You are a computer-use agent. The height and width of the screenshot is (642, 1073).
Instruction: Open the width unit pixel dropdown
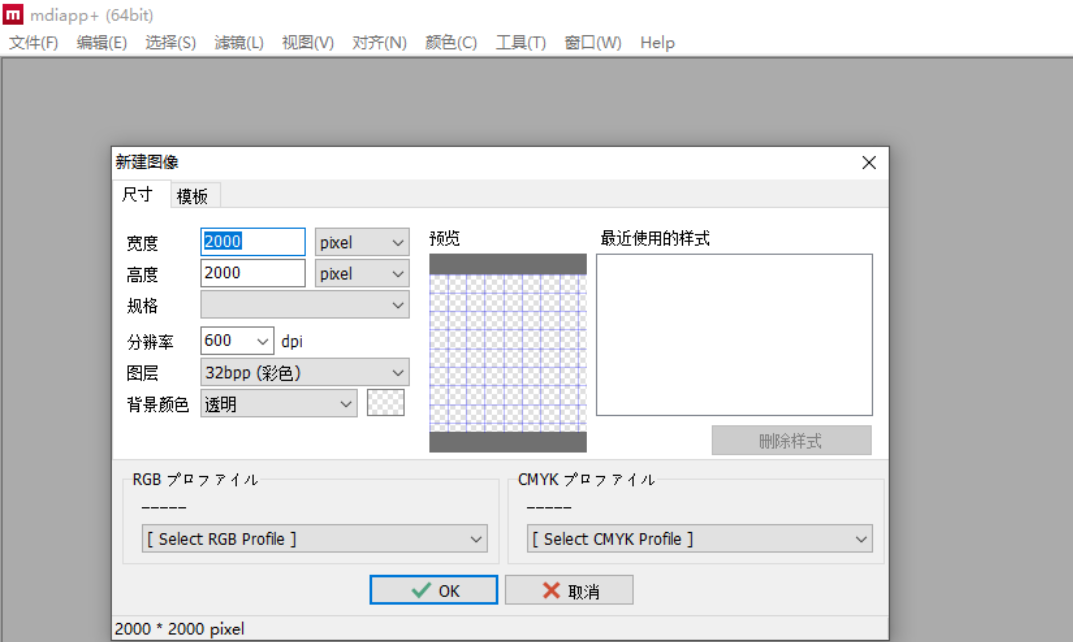(360, 241)
